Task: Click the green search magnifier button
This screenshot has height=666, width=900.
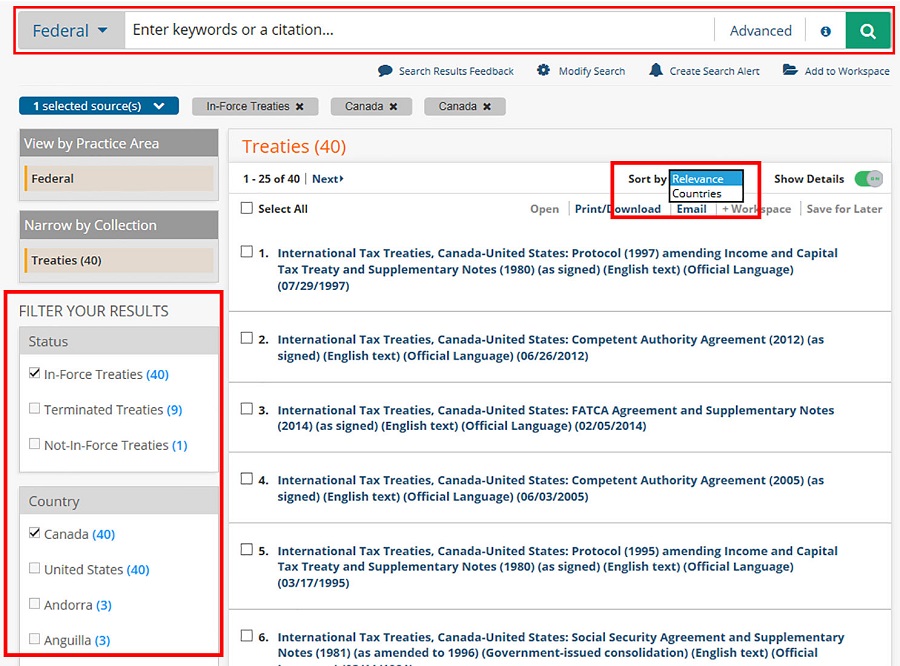Action: point(867,31)
